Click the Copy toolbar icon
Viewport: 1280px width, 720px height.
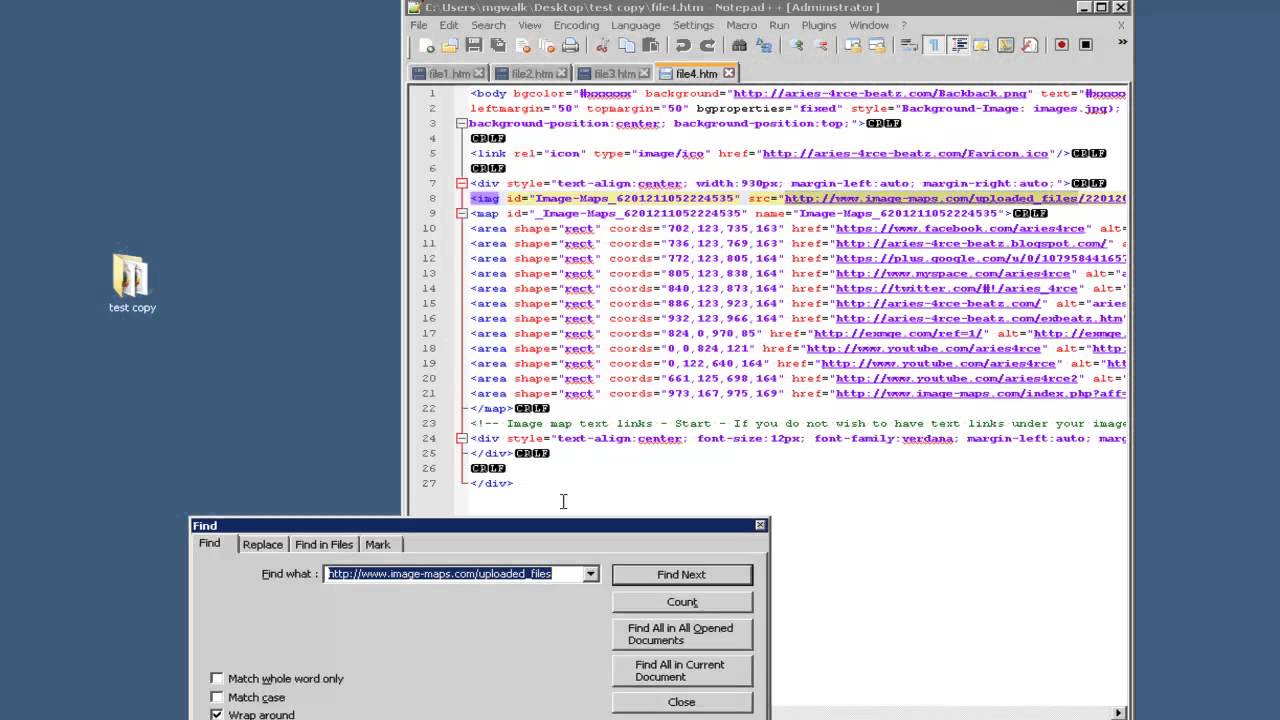626,45
